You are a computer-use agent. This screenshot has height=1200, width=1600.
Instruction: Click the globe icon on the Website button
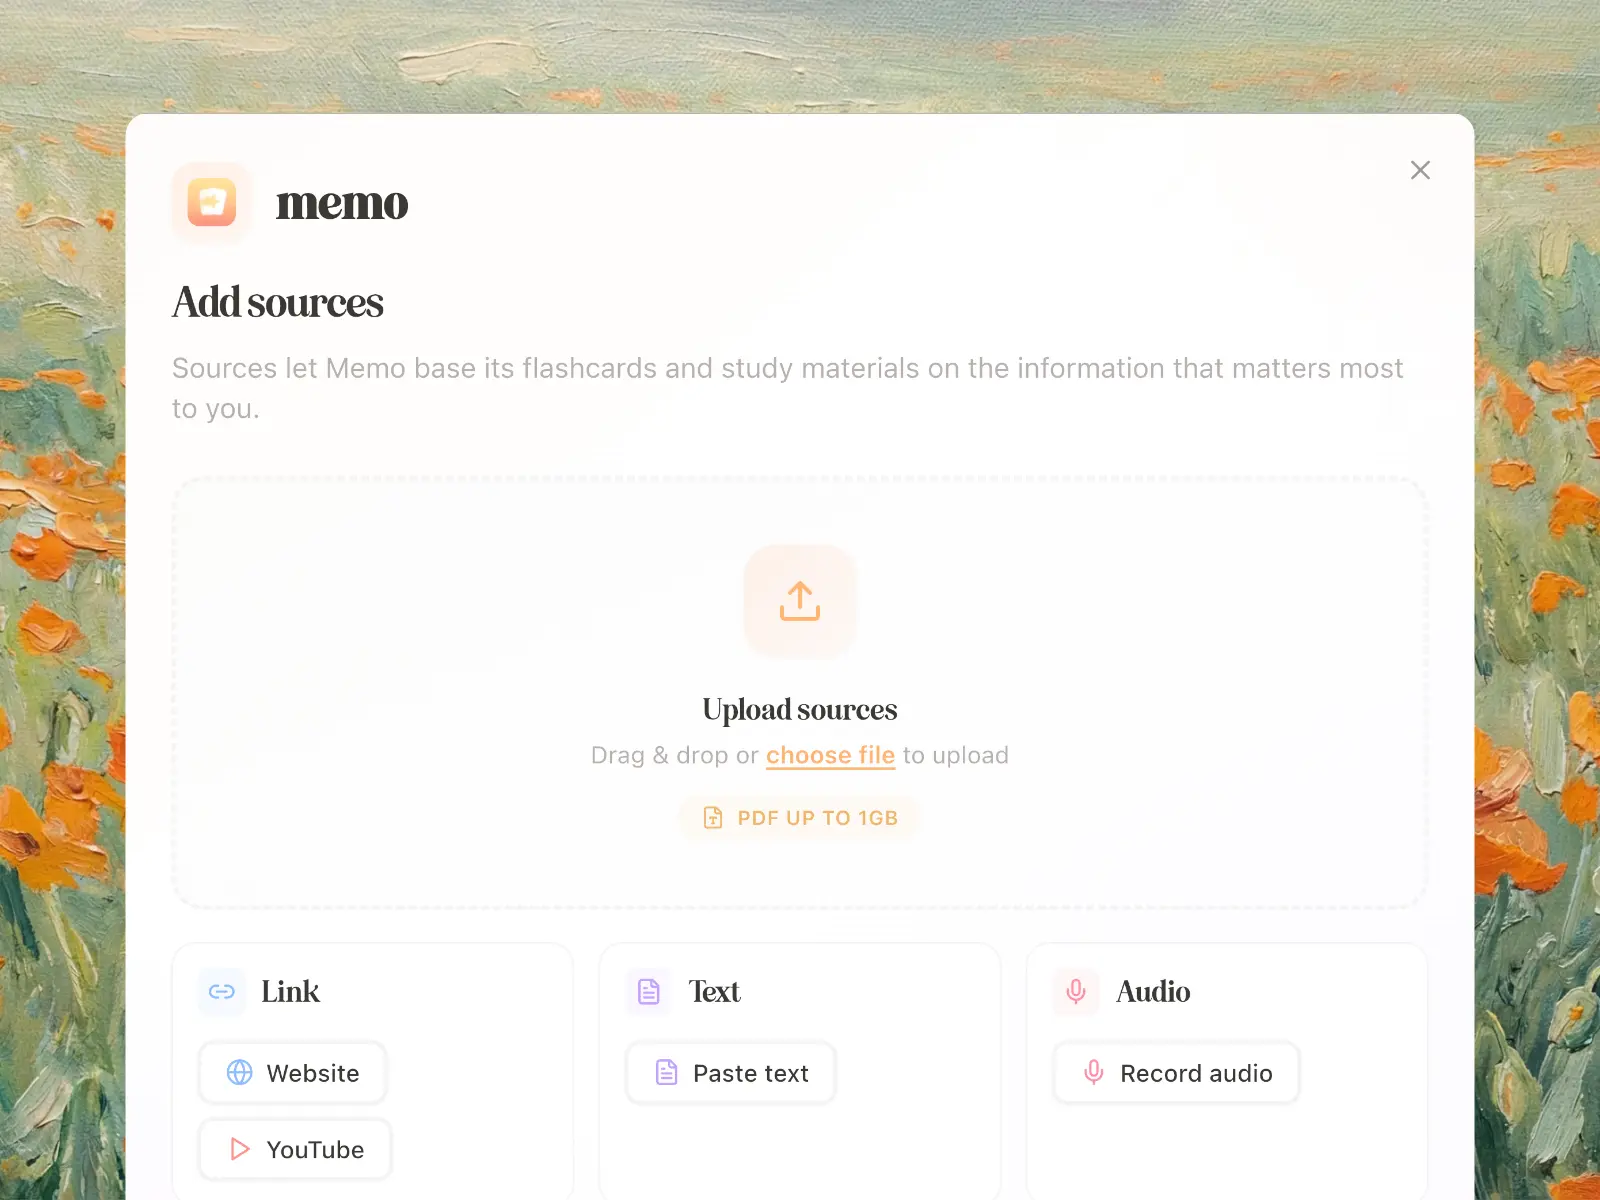click(239, 1073)
